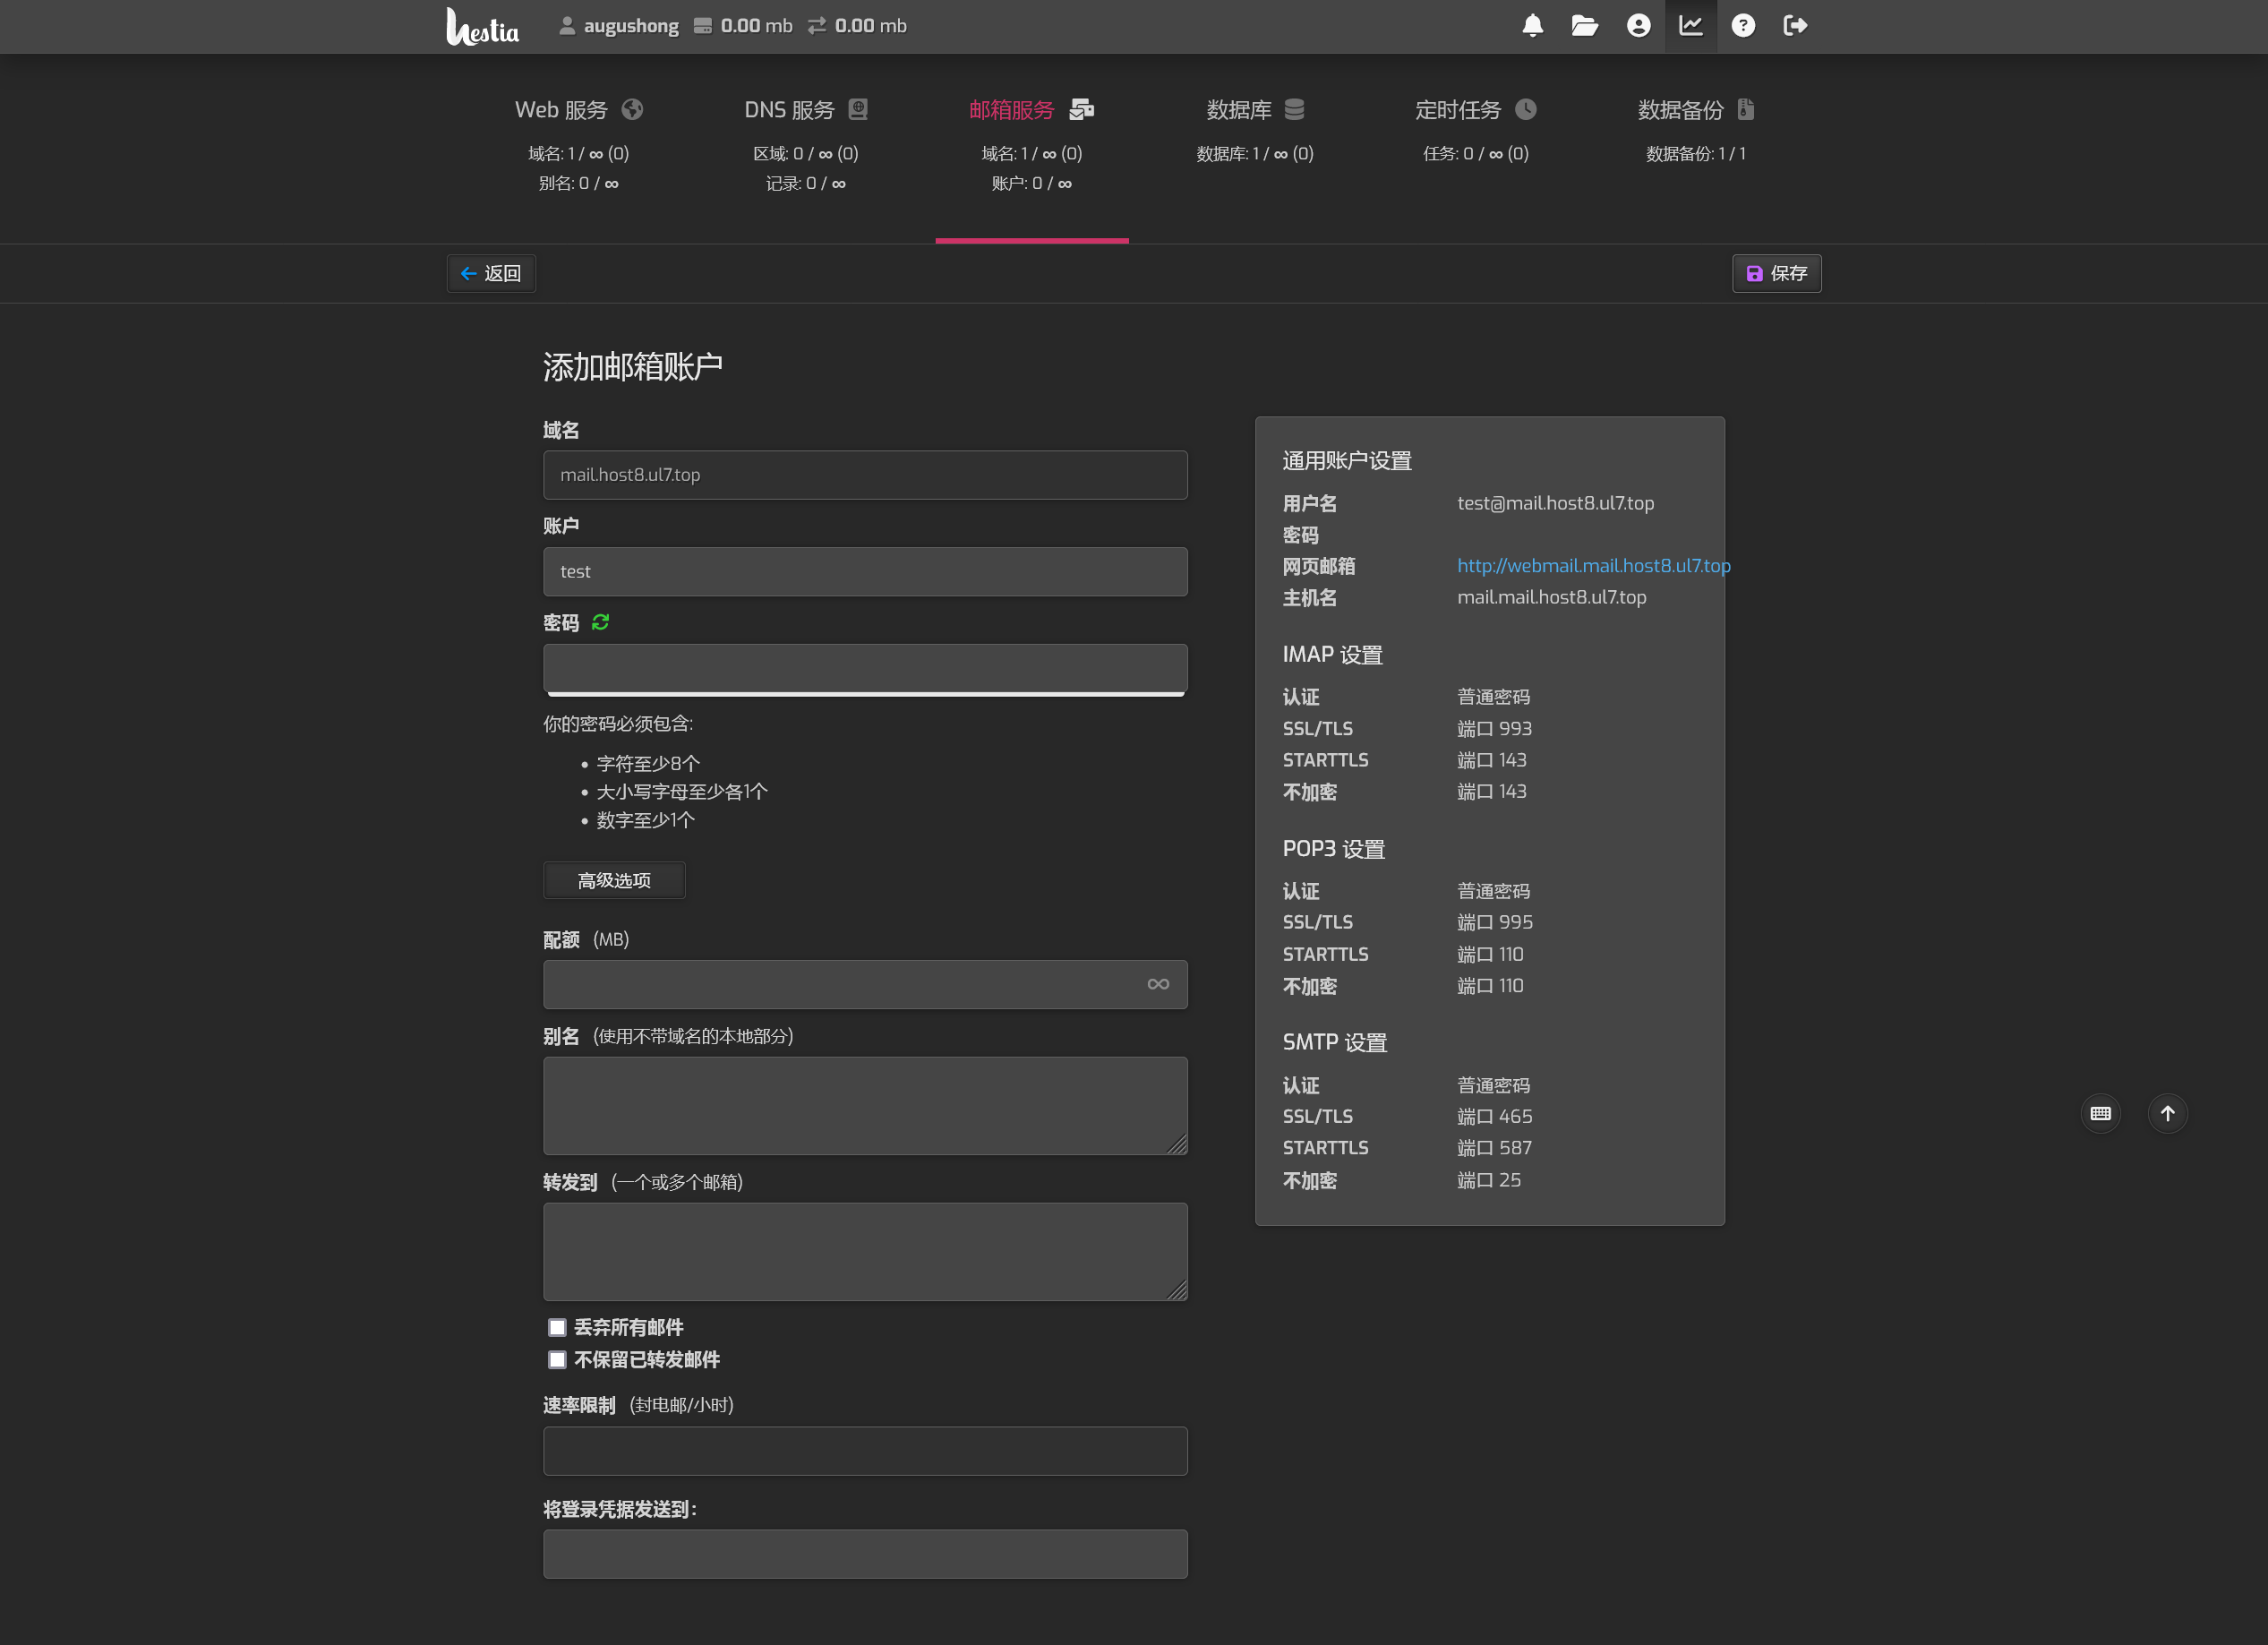Open the notifications bell icon
Viewport: 2268px width, 1645px height.
1532,26
